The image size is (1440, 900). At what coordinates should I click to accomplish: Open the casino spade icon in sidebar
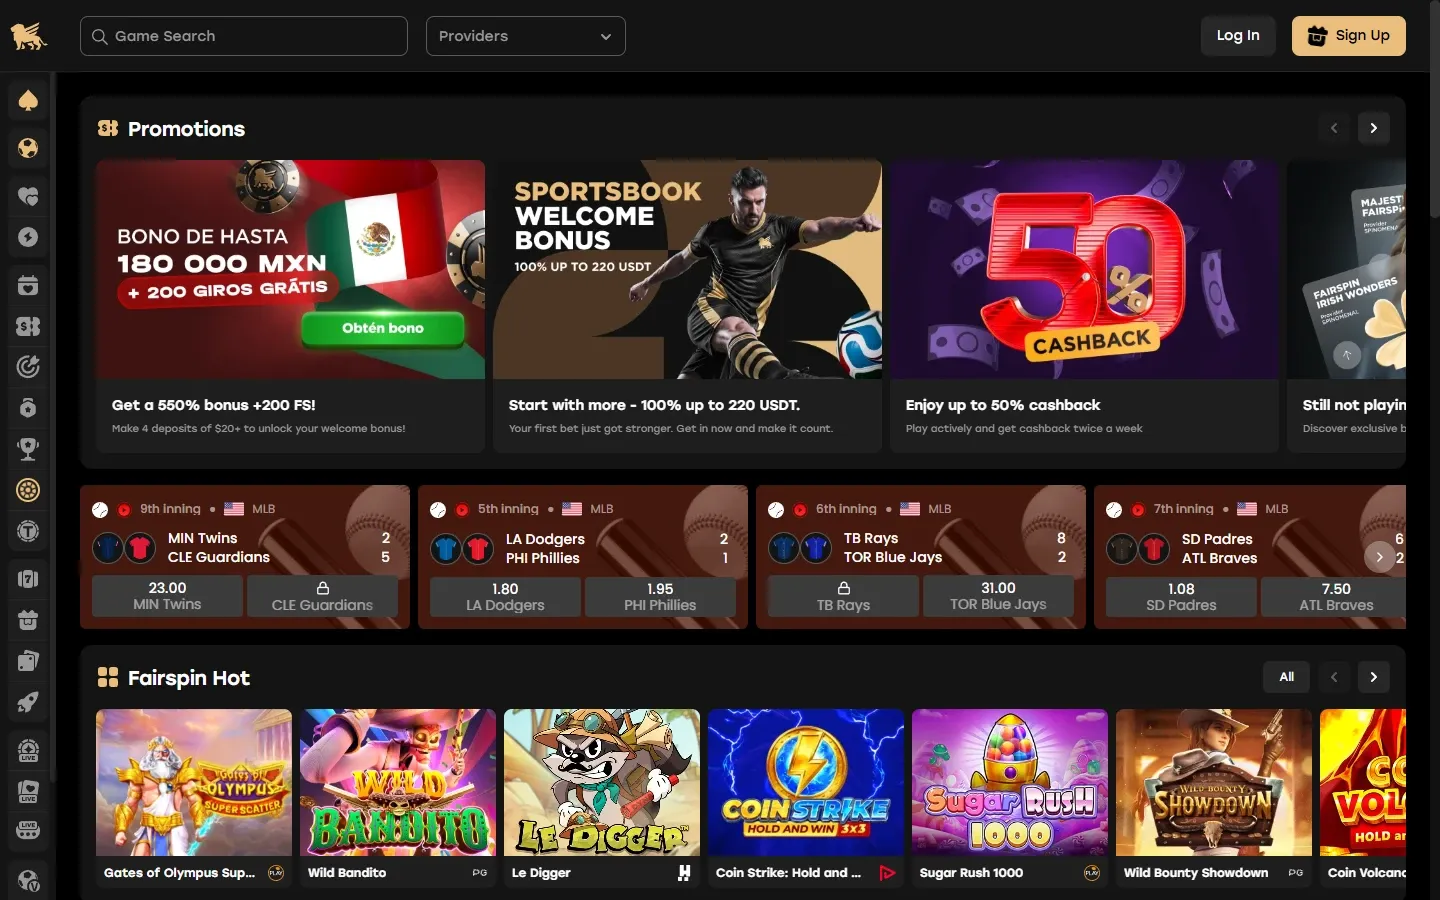(28, 100)
